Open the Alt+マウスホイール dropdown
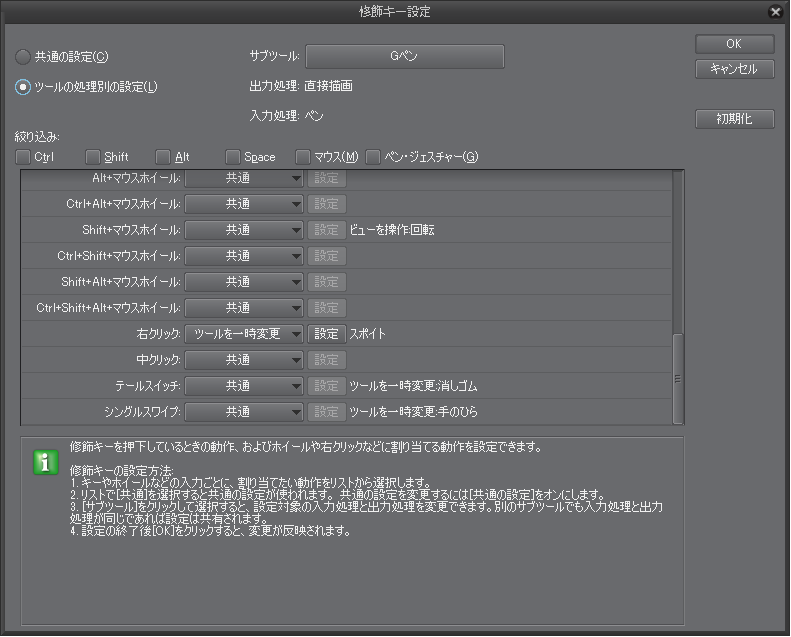The width and height of the screenshot is (791, 637). point(244,178)
